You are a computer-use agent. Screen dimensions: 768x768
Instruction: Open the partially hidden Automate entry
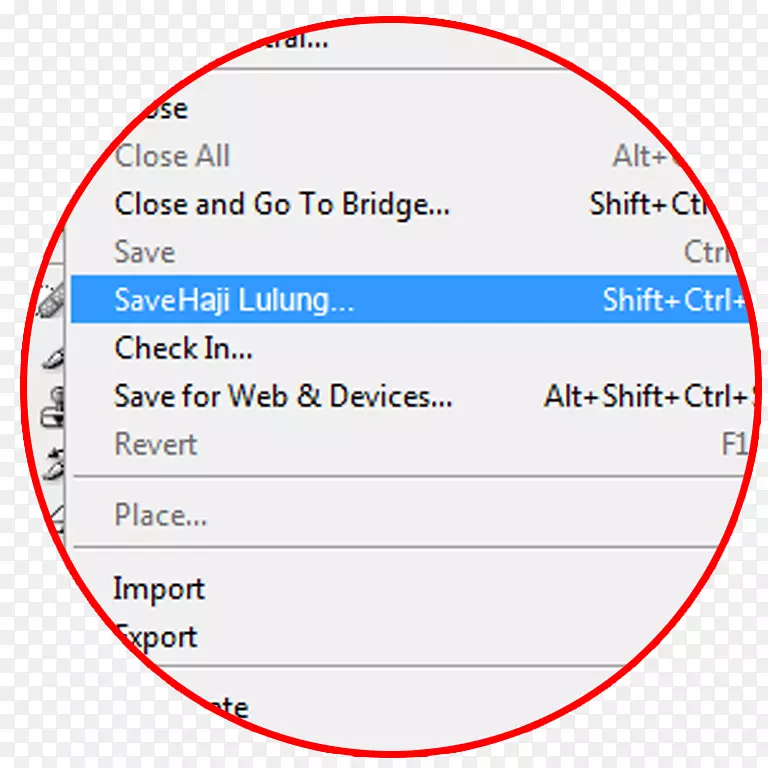223,708
